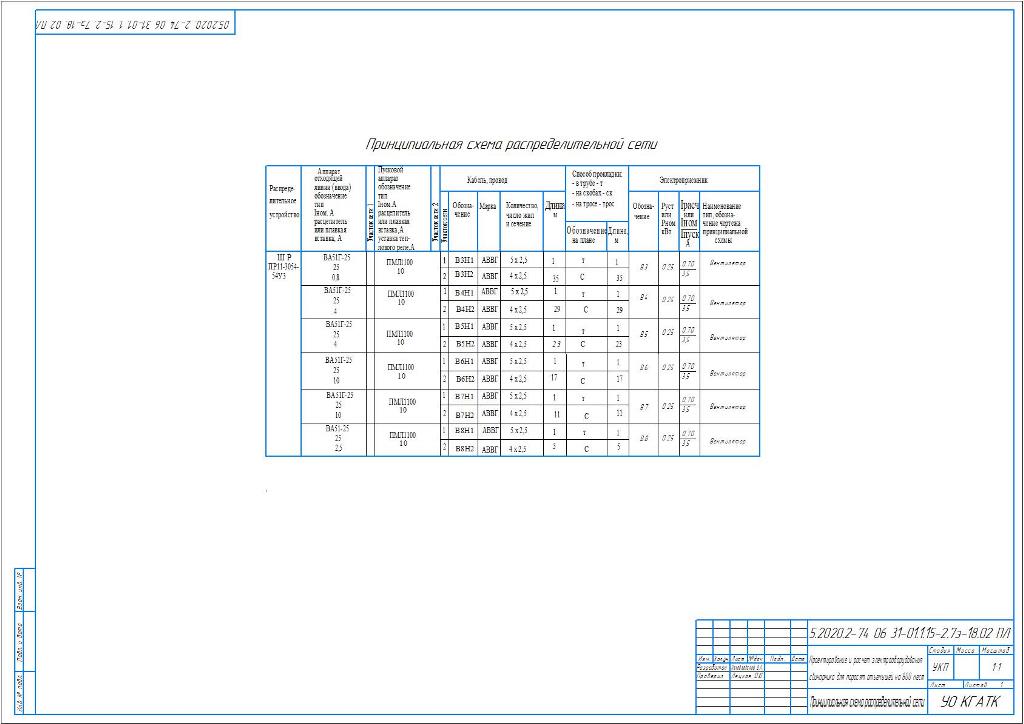
Task: Select cable designation В6Н1
Action: pyautogui.click(x=464, y=362)
